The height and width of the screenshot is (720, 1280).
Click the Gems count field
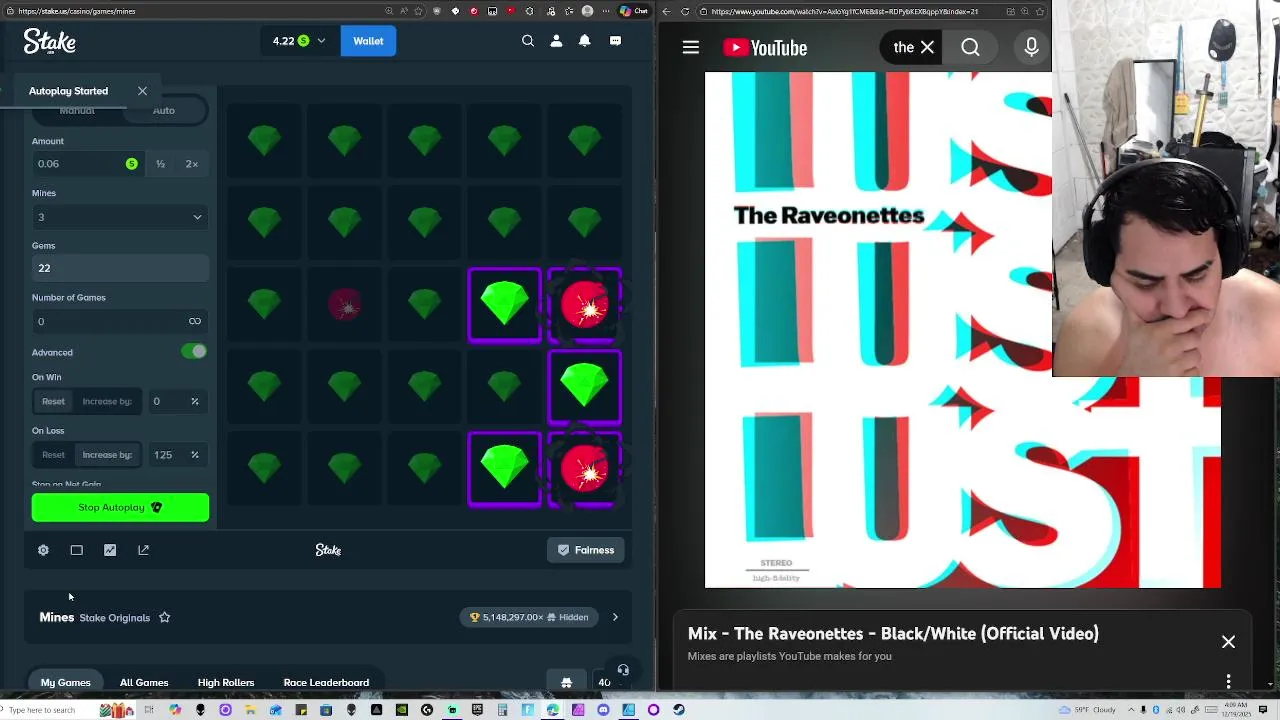pyautogui.click(x=120, y=268)
